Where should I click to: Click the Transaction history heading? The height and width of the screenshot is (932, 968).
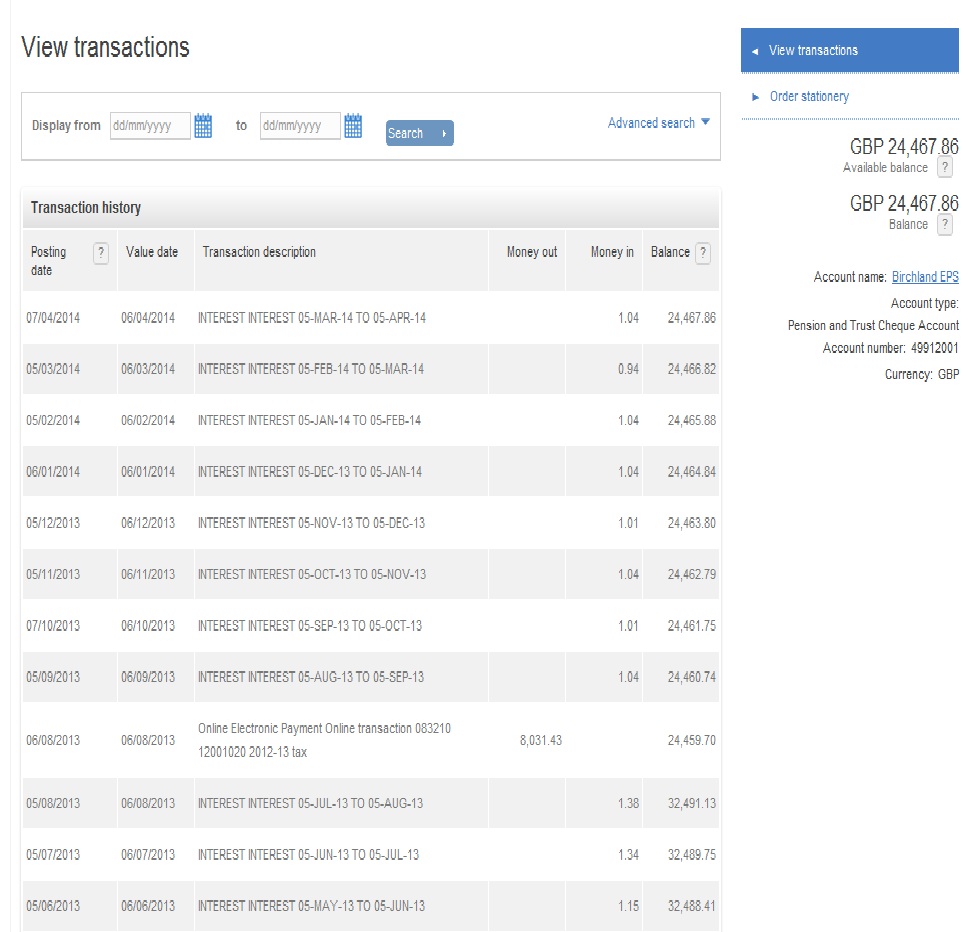(x=86, y=207)
